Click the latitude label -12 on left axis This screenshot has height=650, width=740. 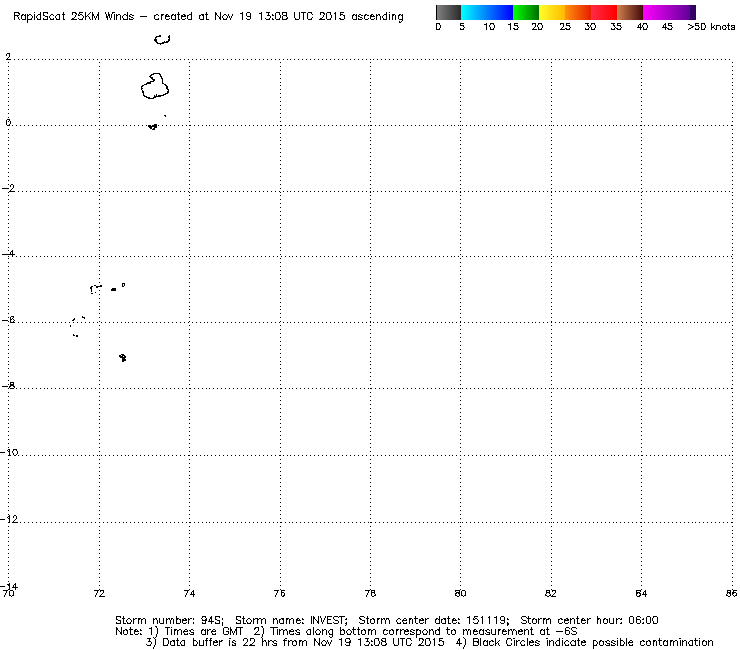(x=9, y=519)
